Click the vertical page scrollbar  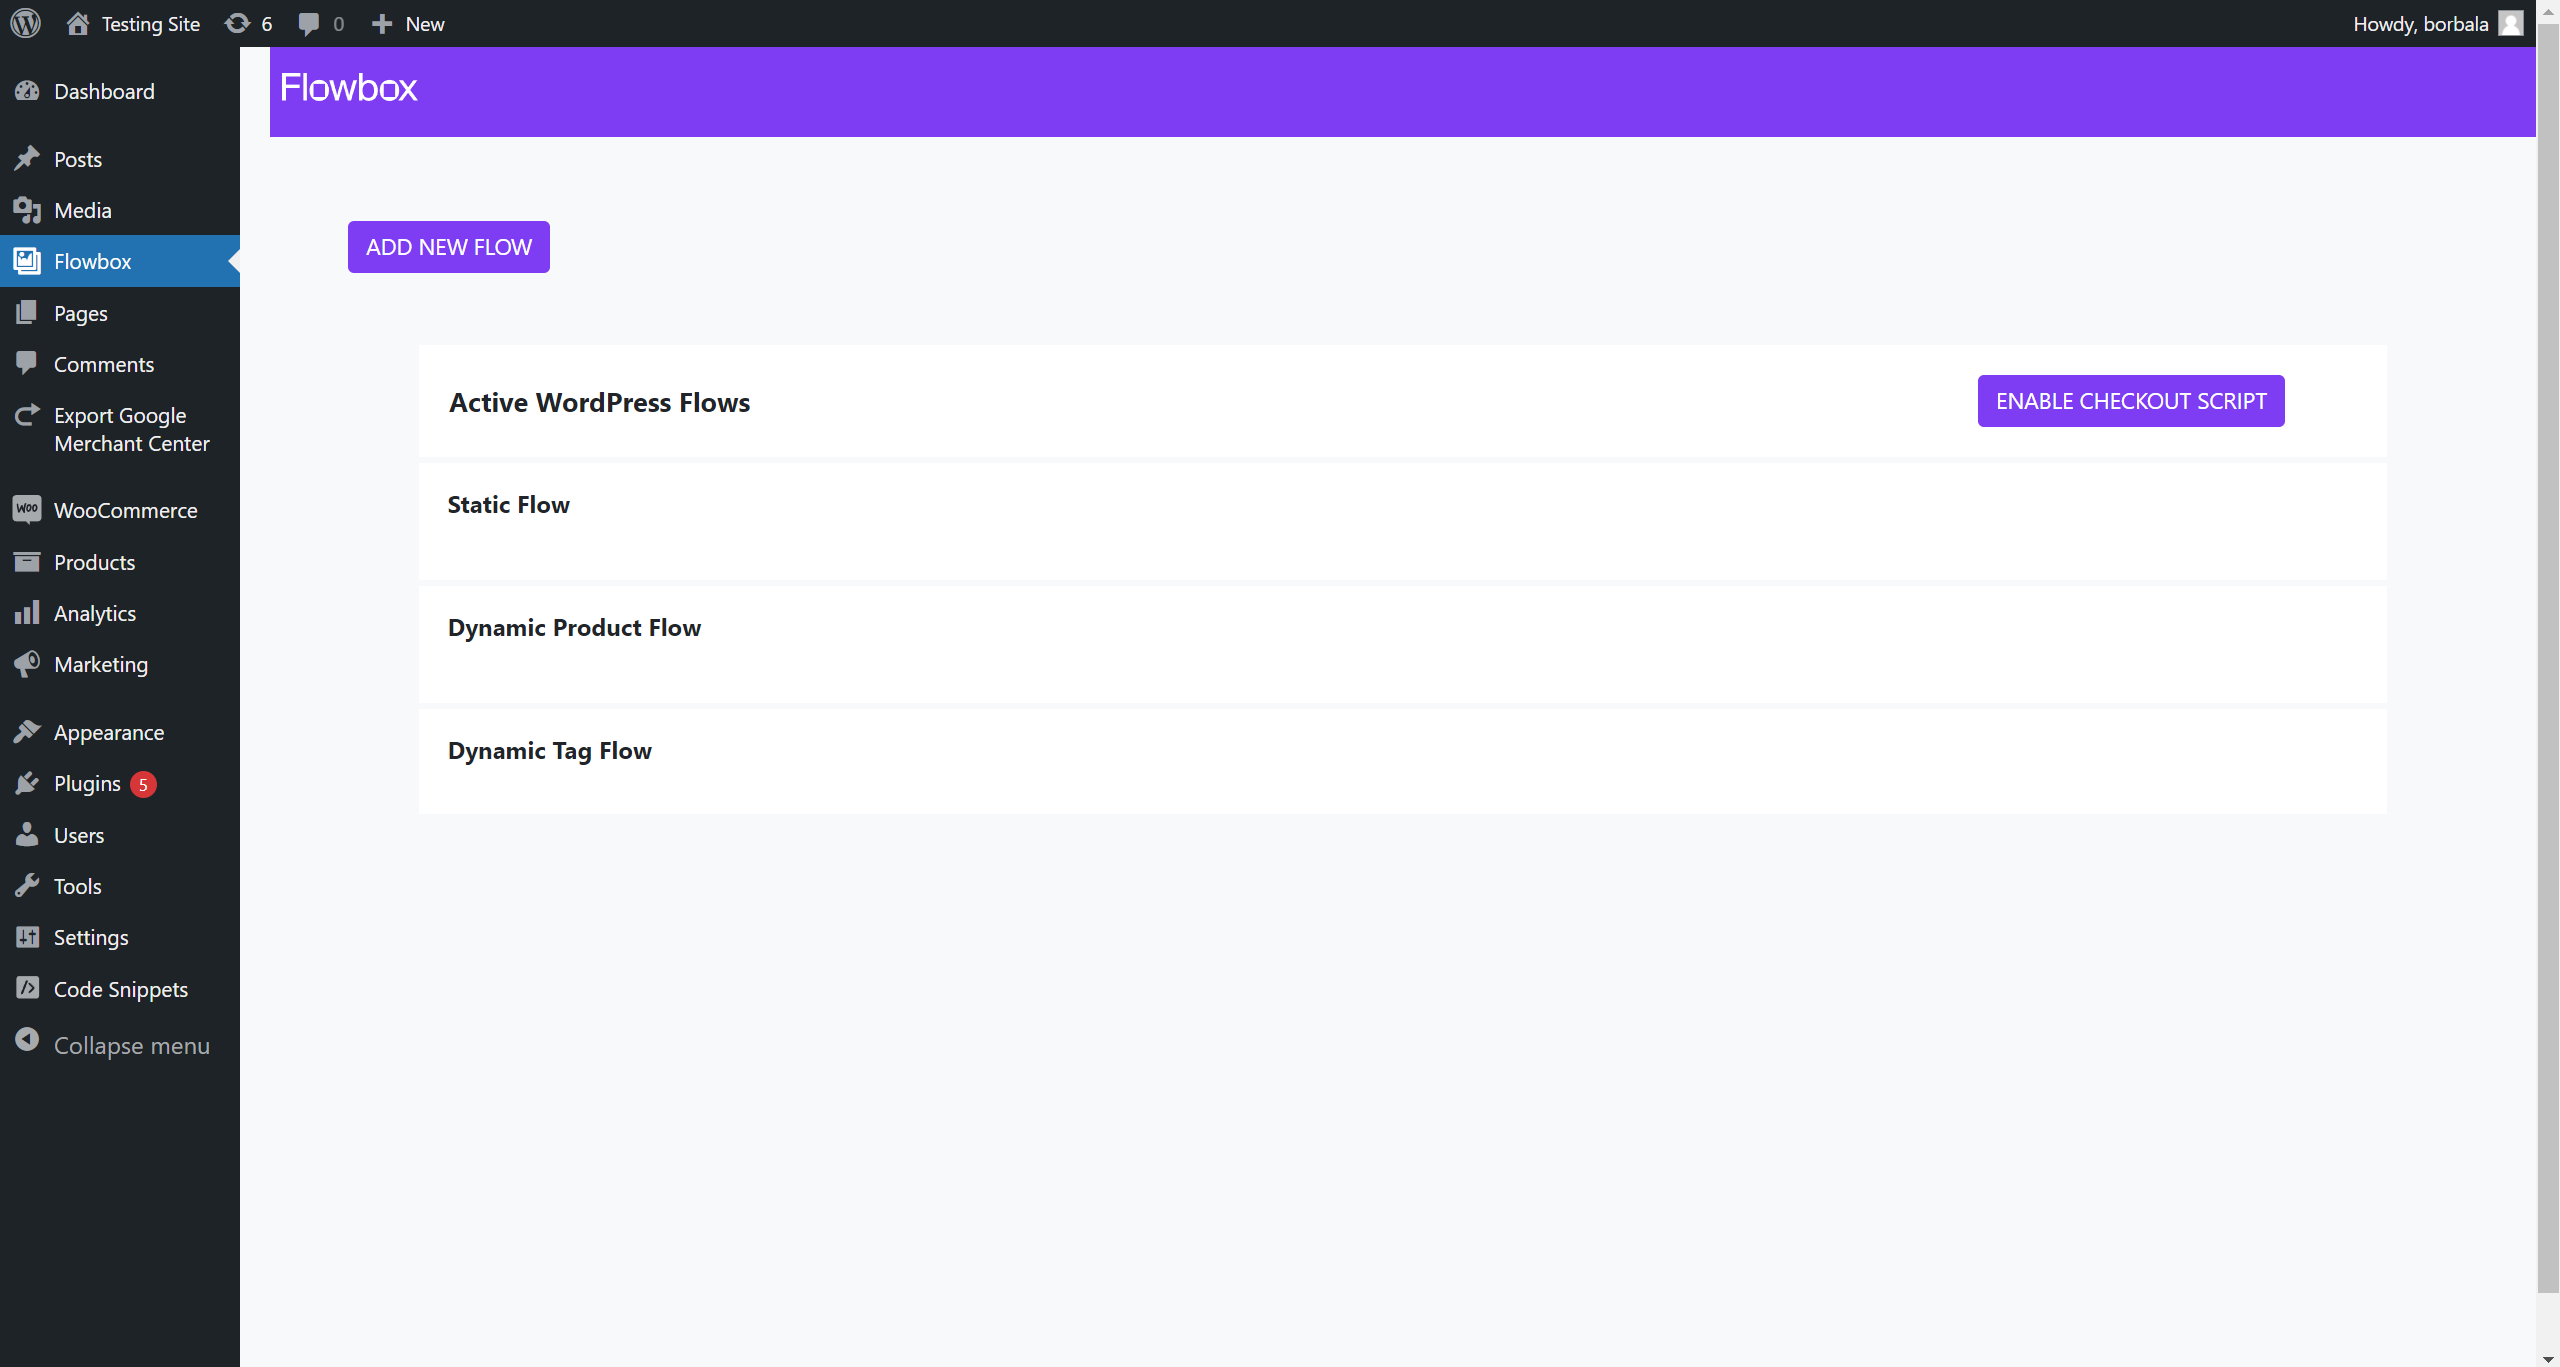point(2547,660)
